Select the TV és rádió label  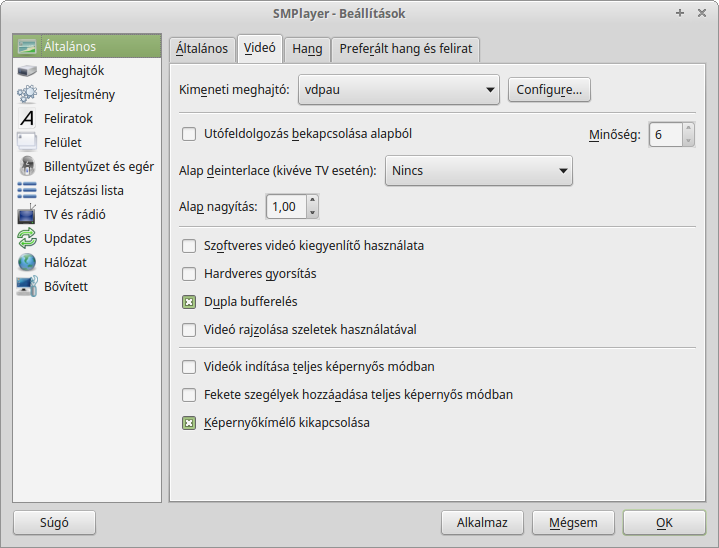pyautogui.click(x=75, y=214)
